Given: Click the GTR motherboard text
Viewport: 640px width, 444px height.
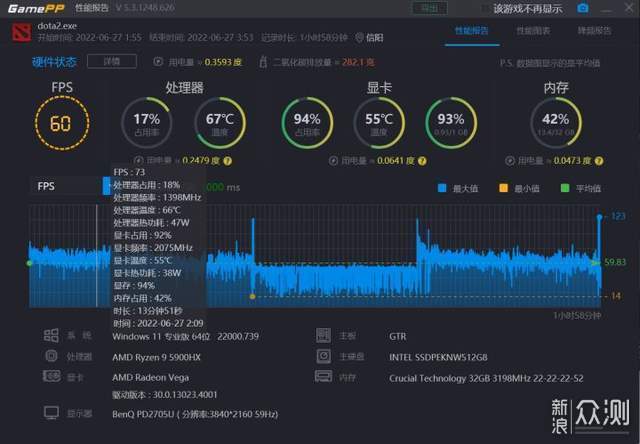Looking at the screenshot, I should [398, 337].
